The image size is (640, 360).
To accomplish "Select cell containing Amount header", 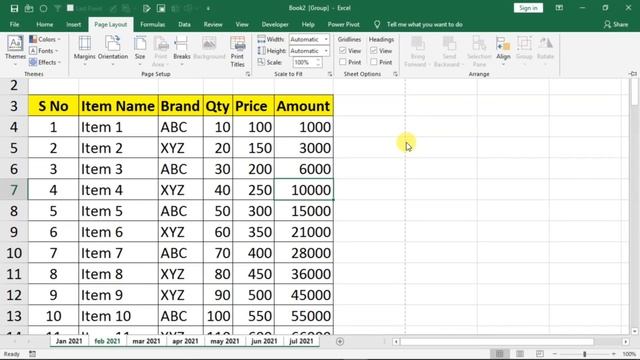I will pyautogui.click(x=304, y=106).
